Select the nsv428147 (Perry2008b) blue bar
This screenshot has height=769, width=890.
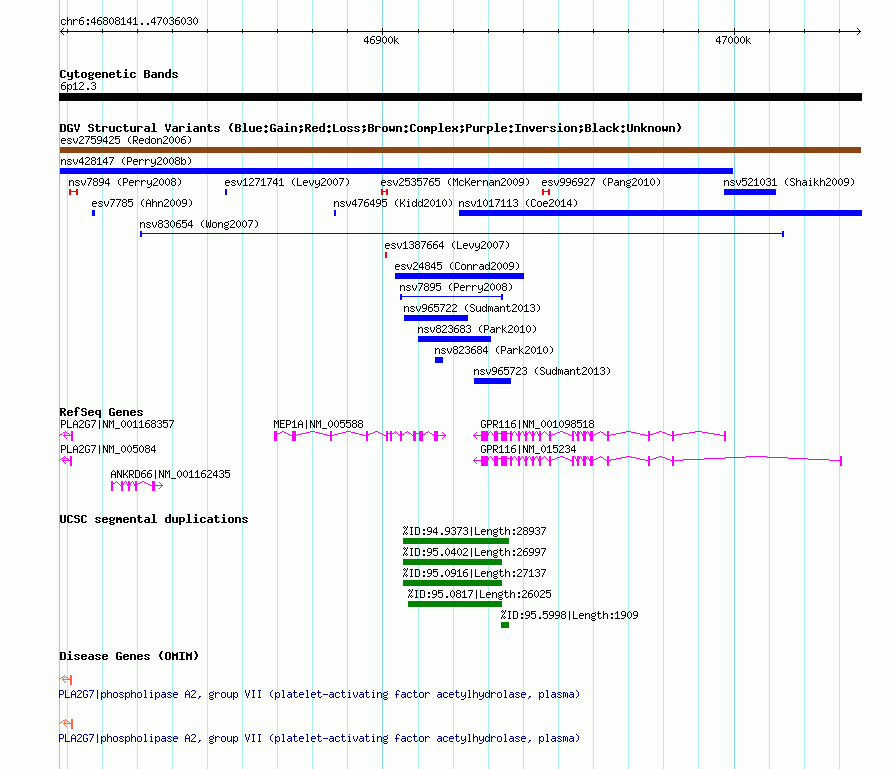click(x=396, y=171)
